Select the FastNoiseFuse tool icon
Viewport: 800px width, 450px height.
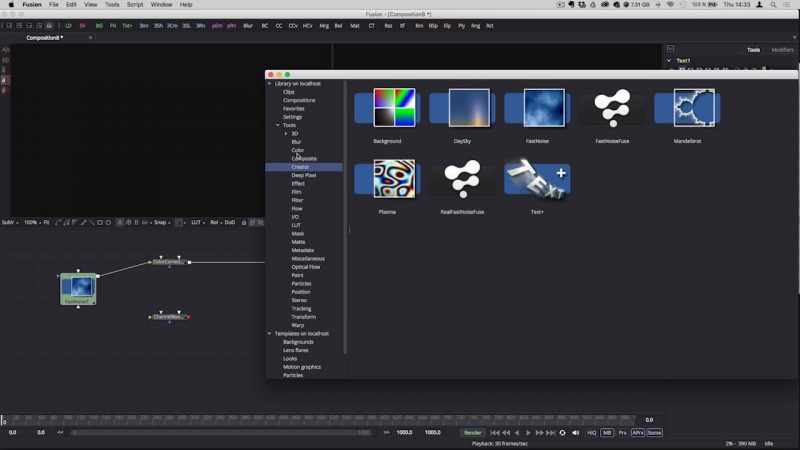[612, 108]
